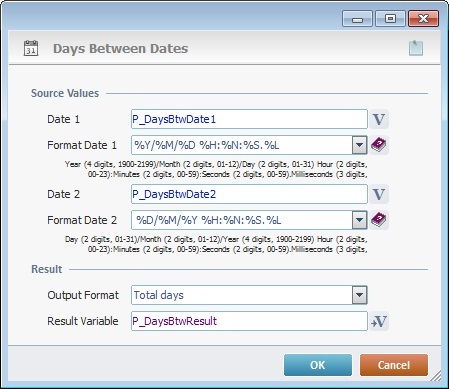Click the variable picker V for Date 2
449x389 pixels.
coord(379,194)
